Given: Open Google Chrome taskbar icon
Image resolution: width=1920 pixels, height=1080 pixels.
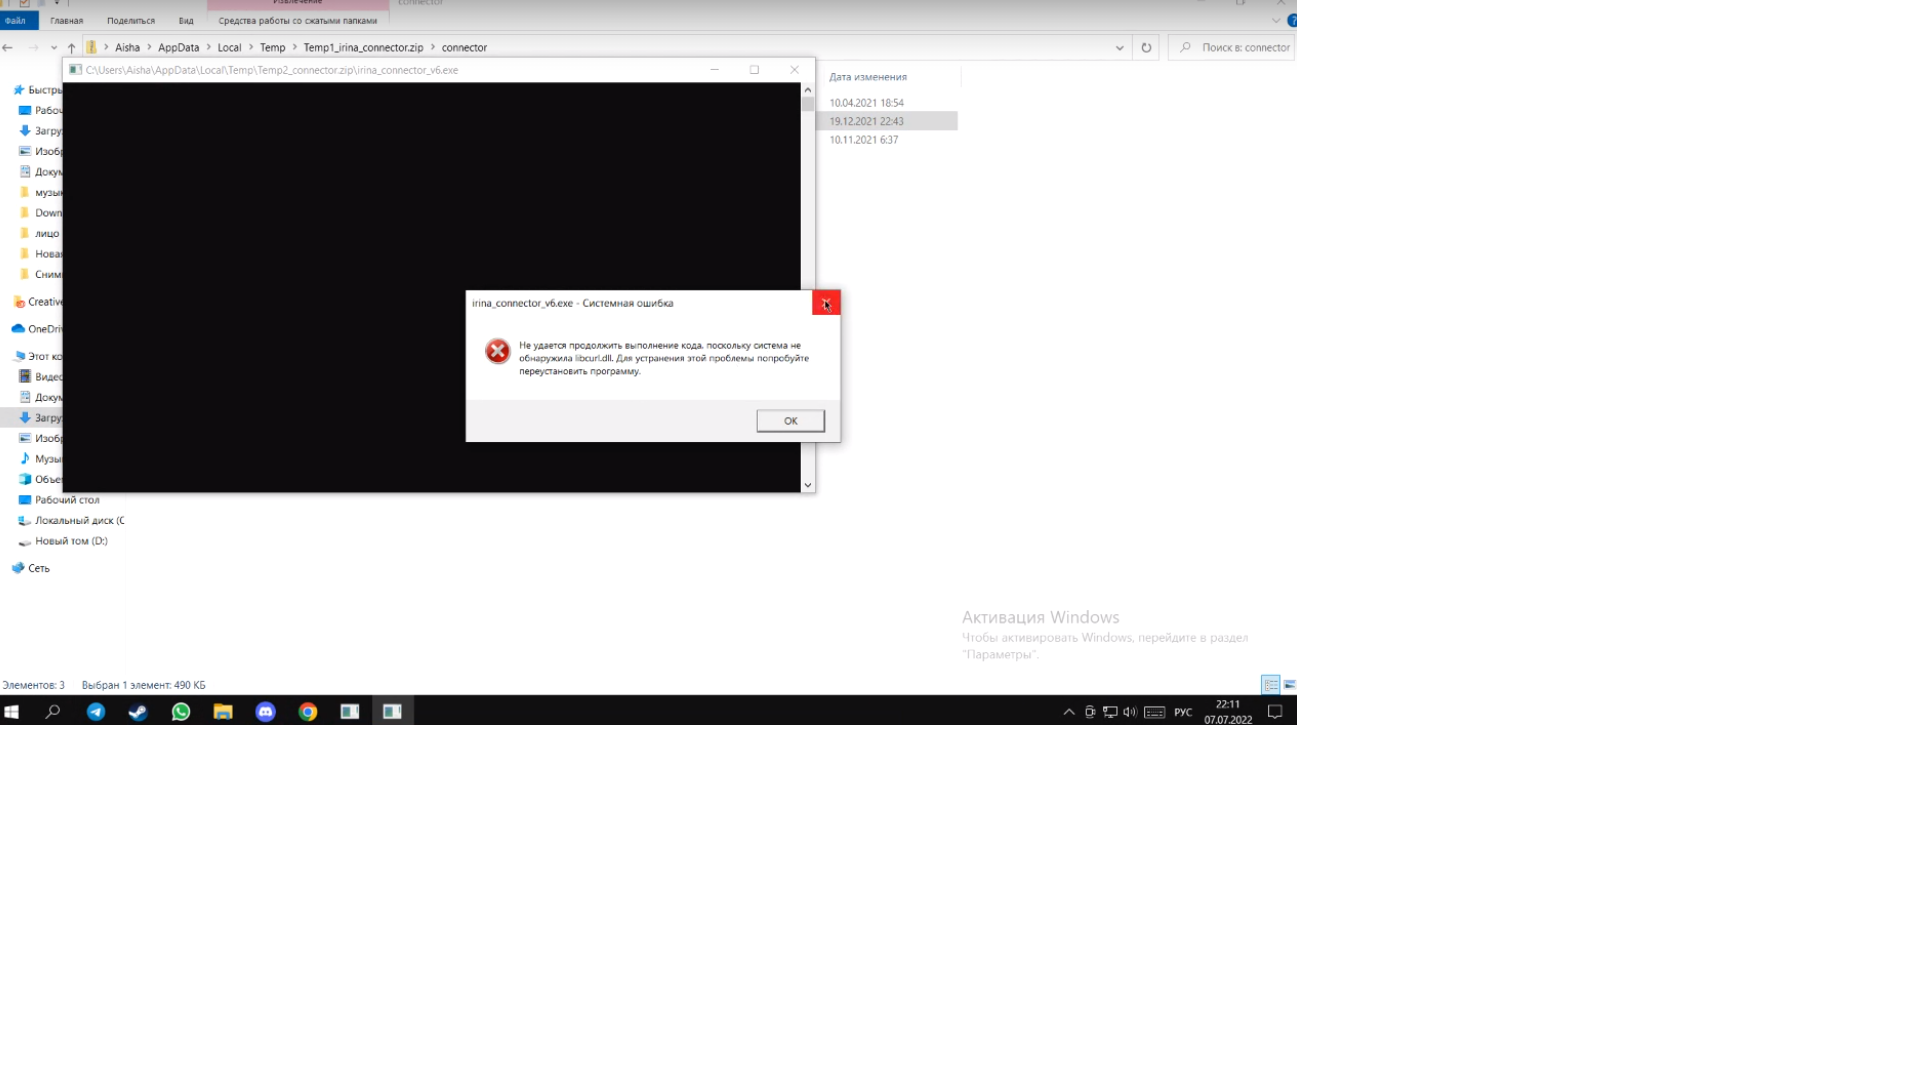Looking at the screenshot, I should pos(308,712).
